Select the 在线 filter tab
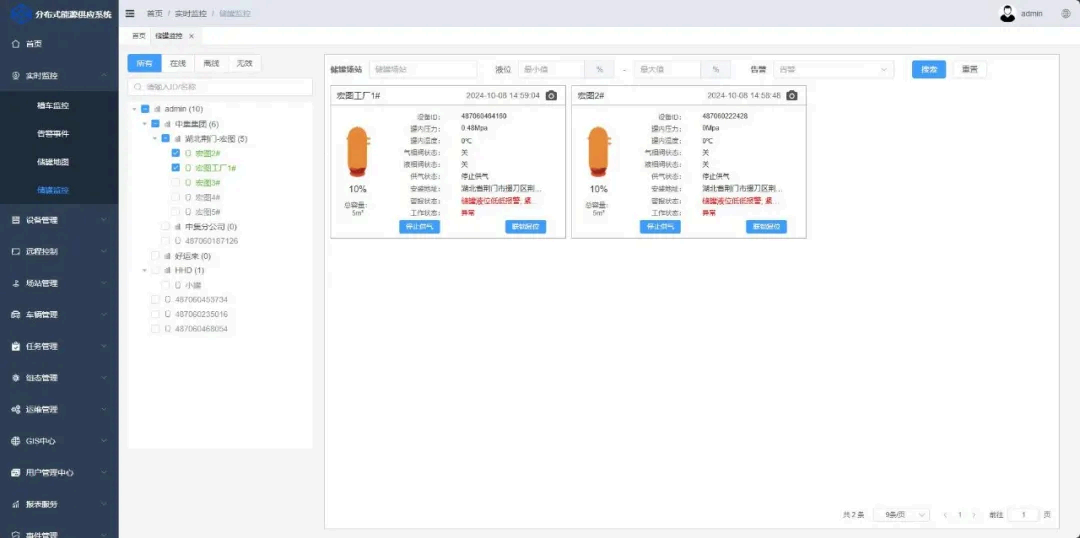Image resolution: width=1080 pixels, height=538 pixels. pyautogui.click(x=178, y=63)
